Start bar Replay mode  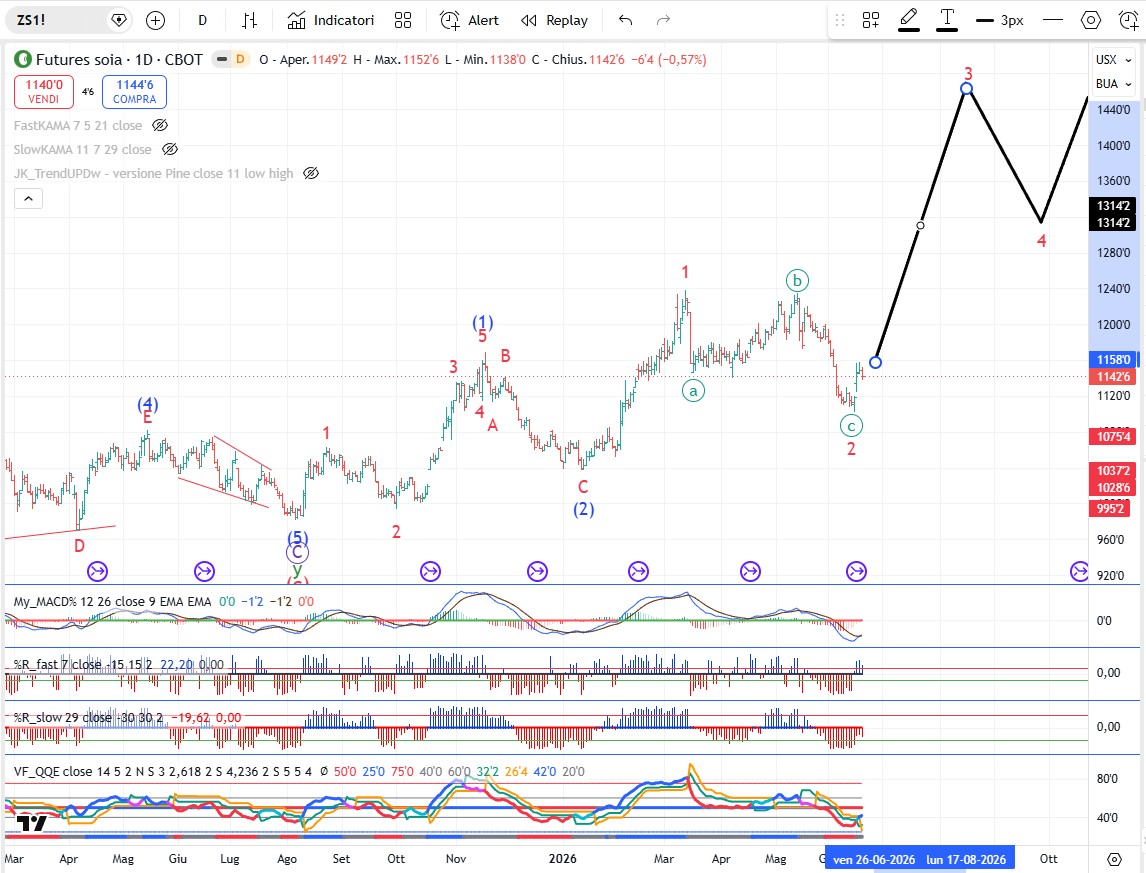(555, 20)
